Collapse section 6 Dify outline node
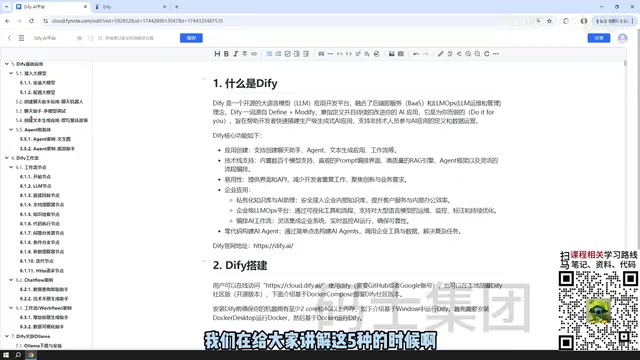Viewport: 640px width, 360px height. click(7, 158)
